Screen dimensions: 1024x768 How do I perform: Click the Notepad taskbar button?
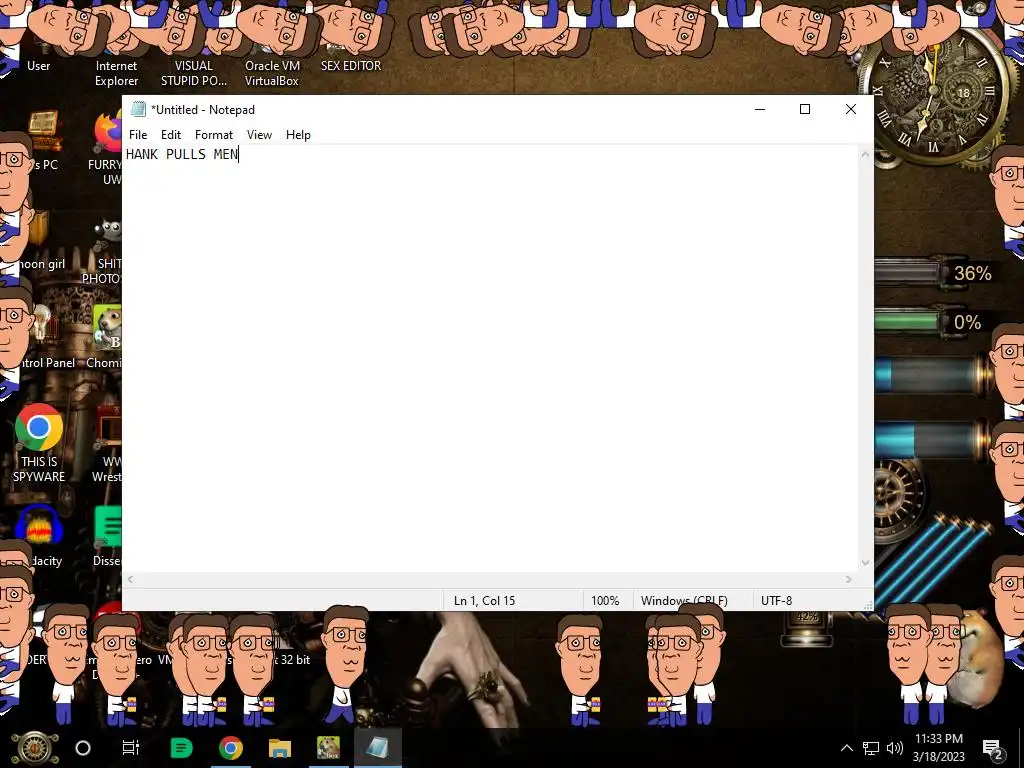tap(377, 748)
